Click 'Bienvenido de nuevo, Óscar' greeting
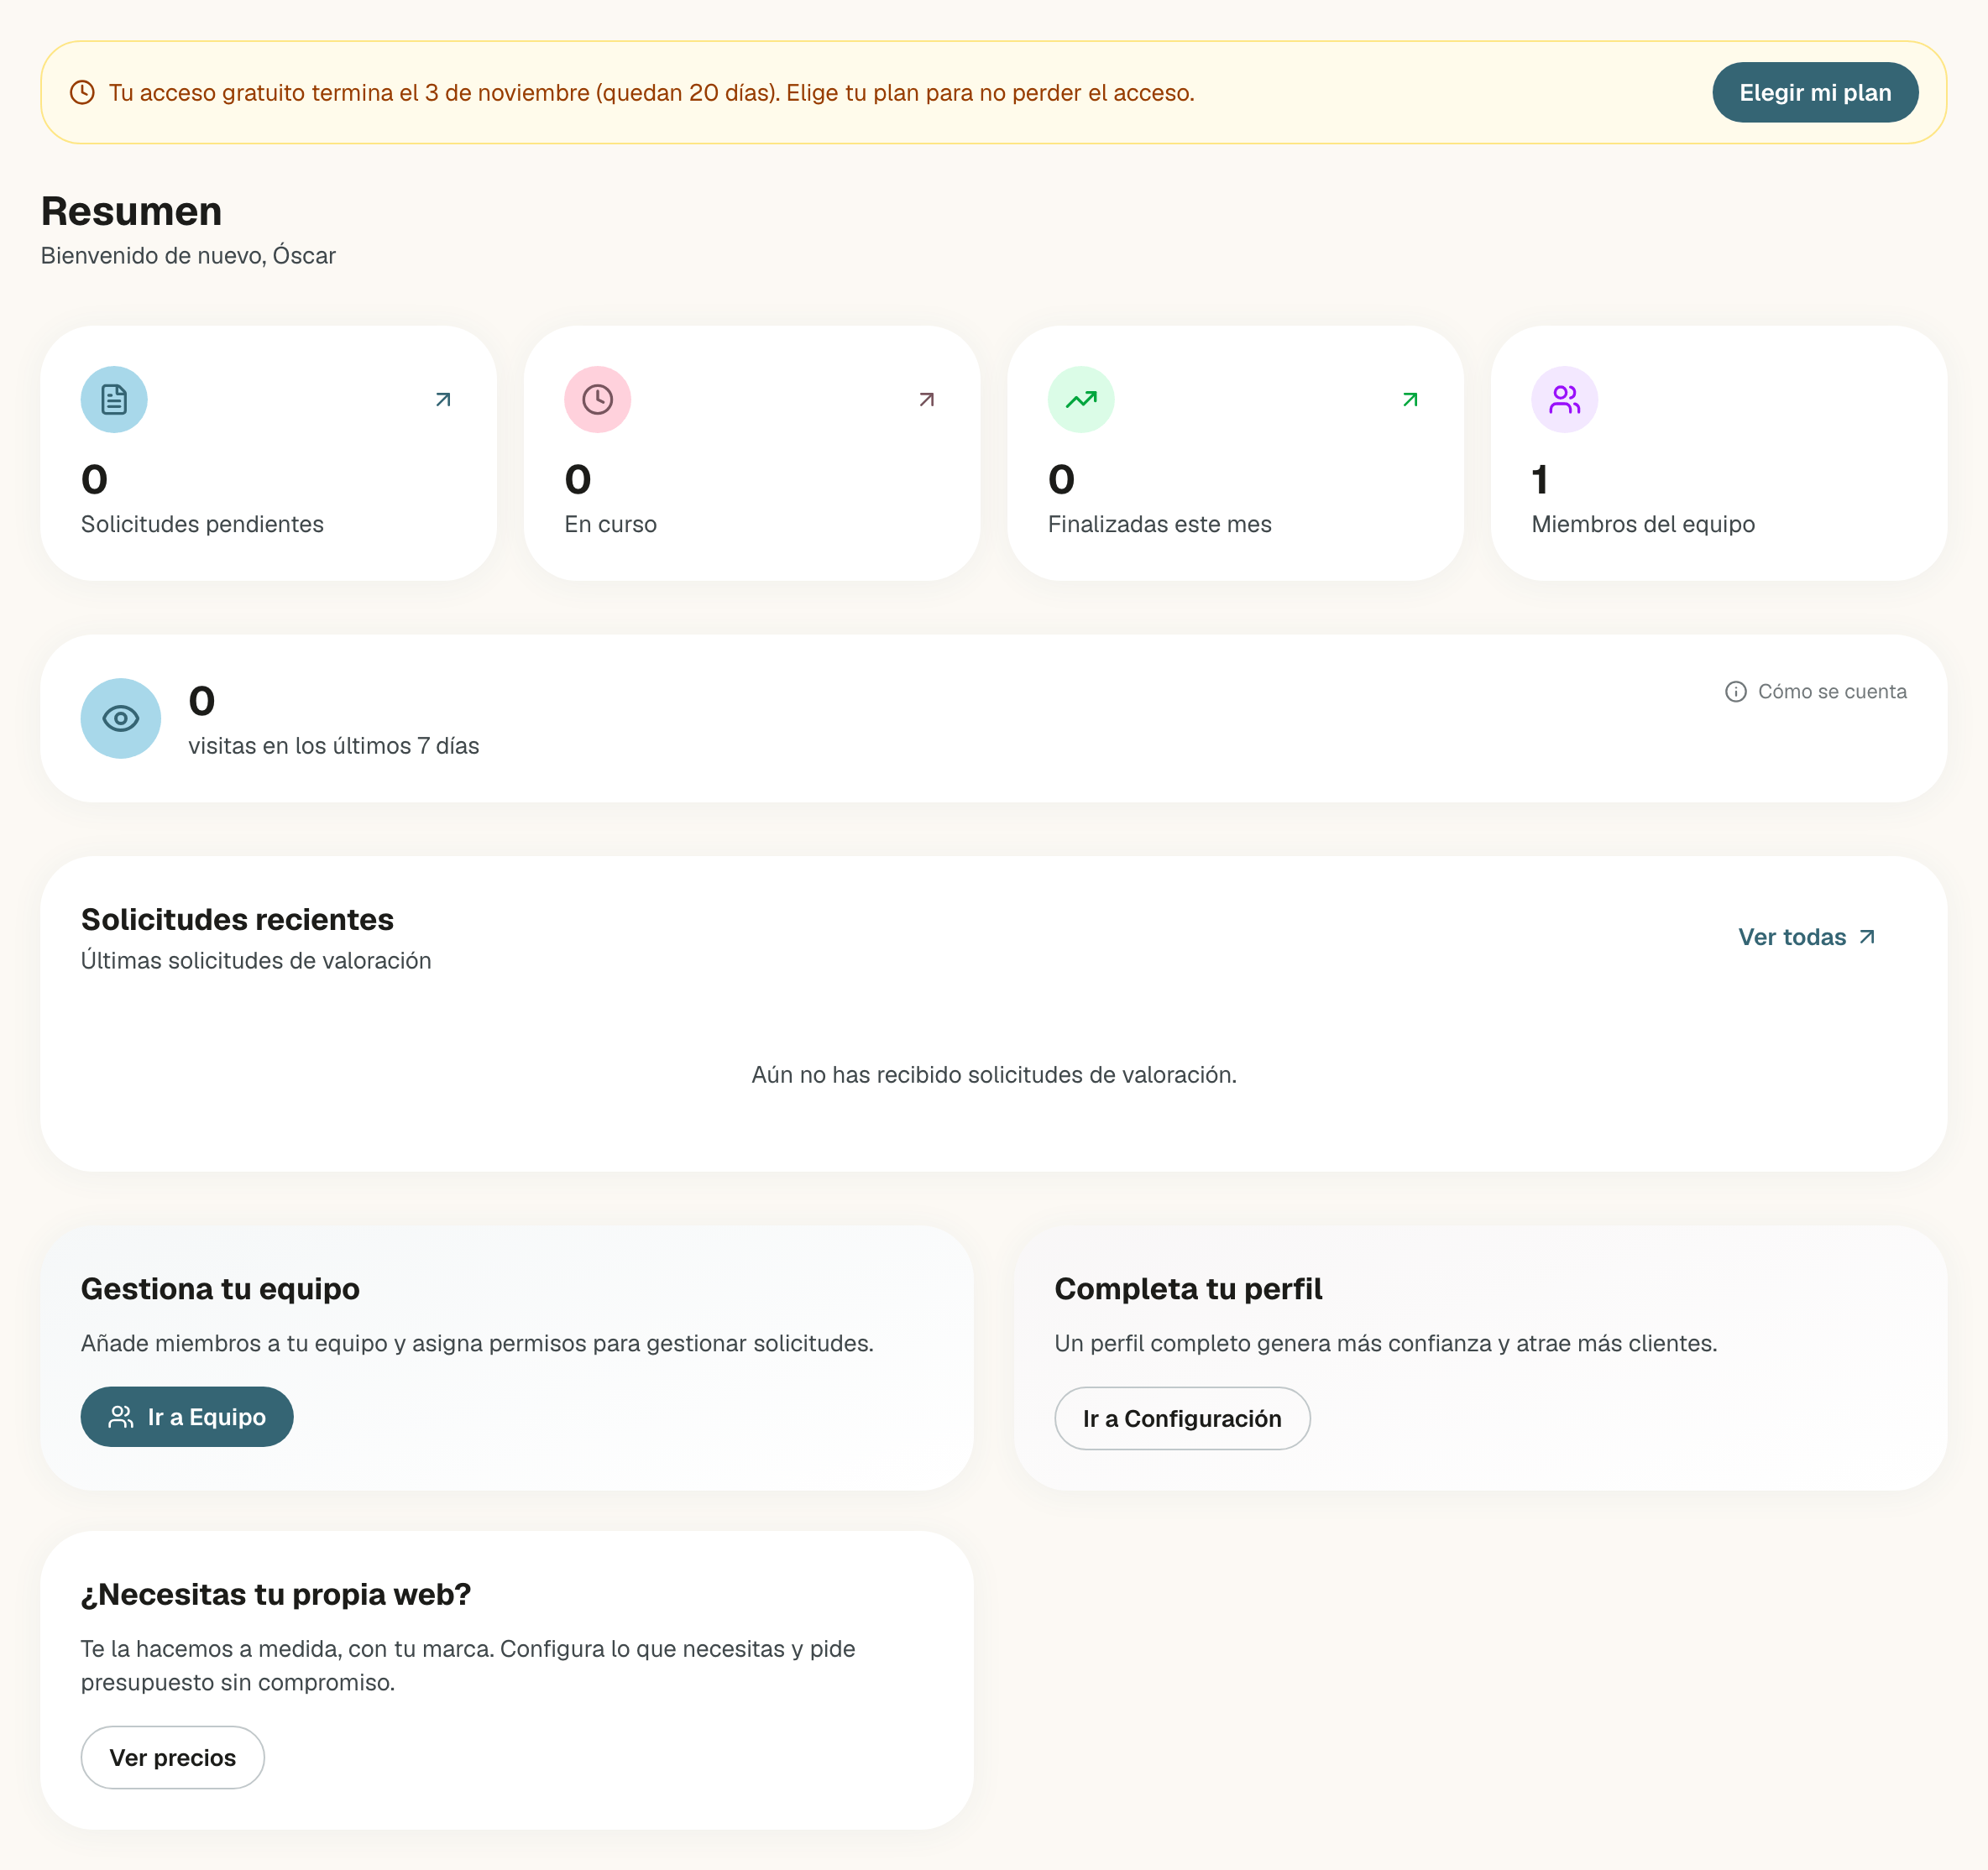This screenshot has height=1870, width=1988. click(188, 256)
